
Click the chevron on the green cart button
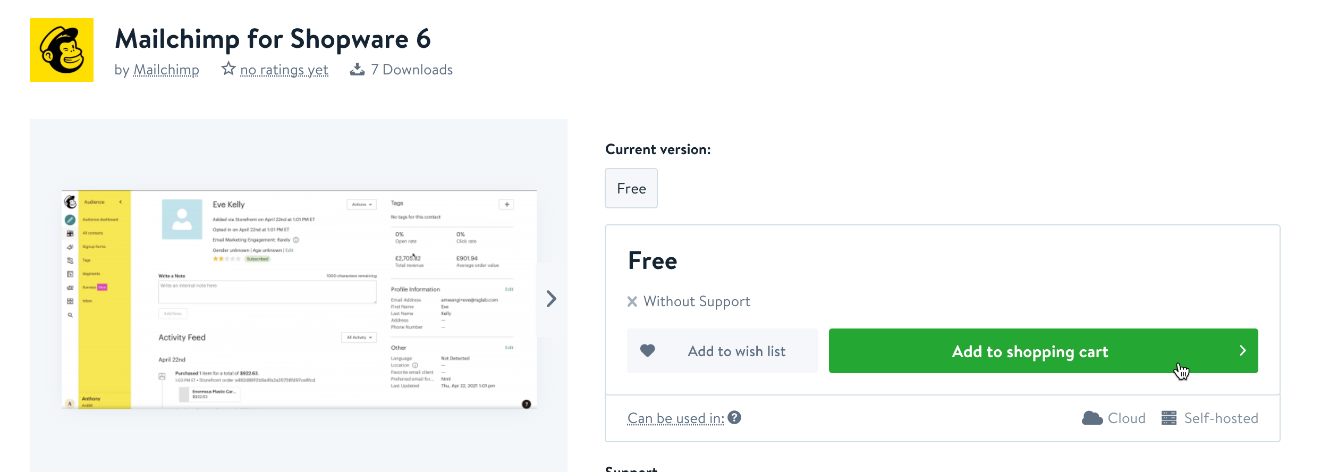1243,351
